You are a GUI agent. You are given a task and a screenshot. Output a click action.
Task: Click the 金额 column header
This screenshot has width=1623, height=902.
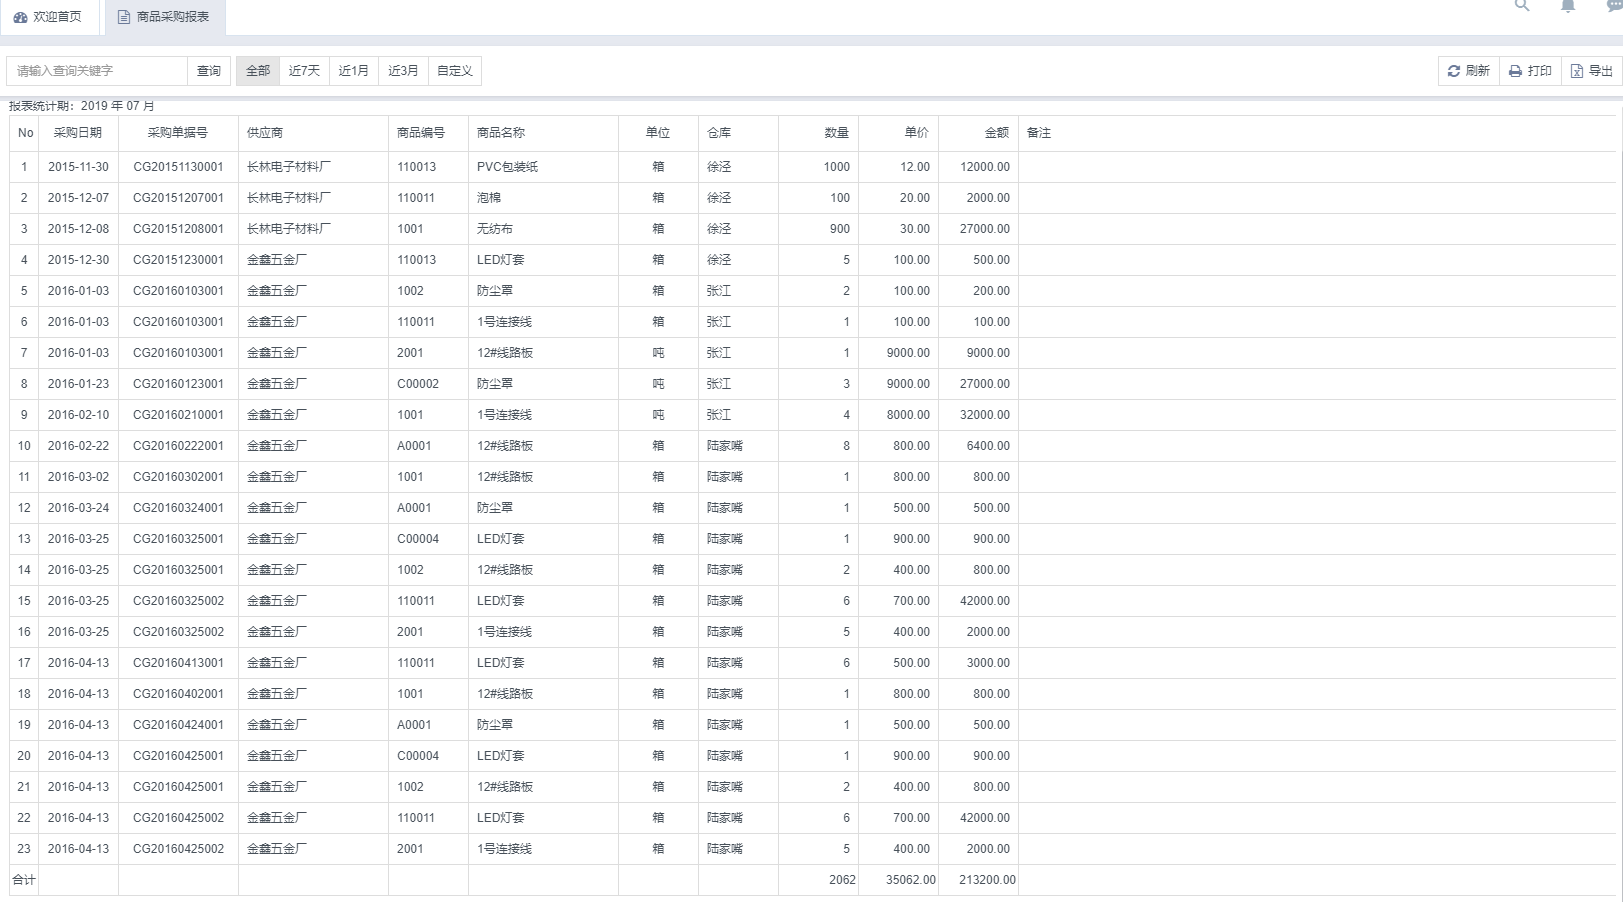996,133
